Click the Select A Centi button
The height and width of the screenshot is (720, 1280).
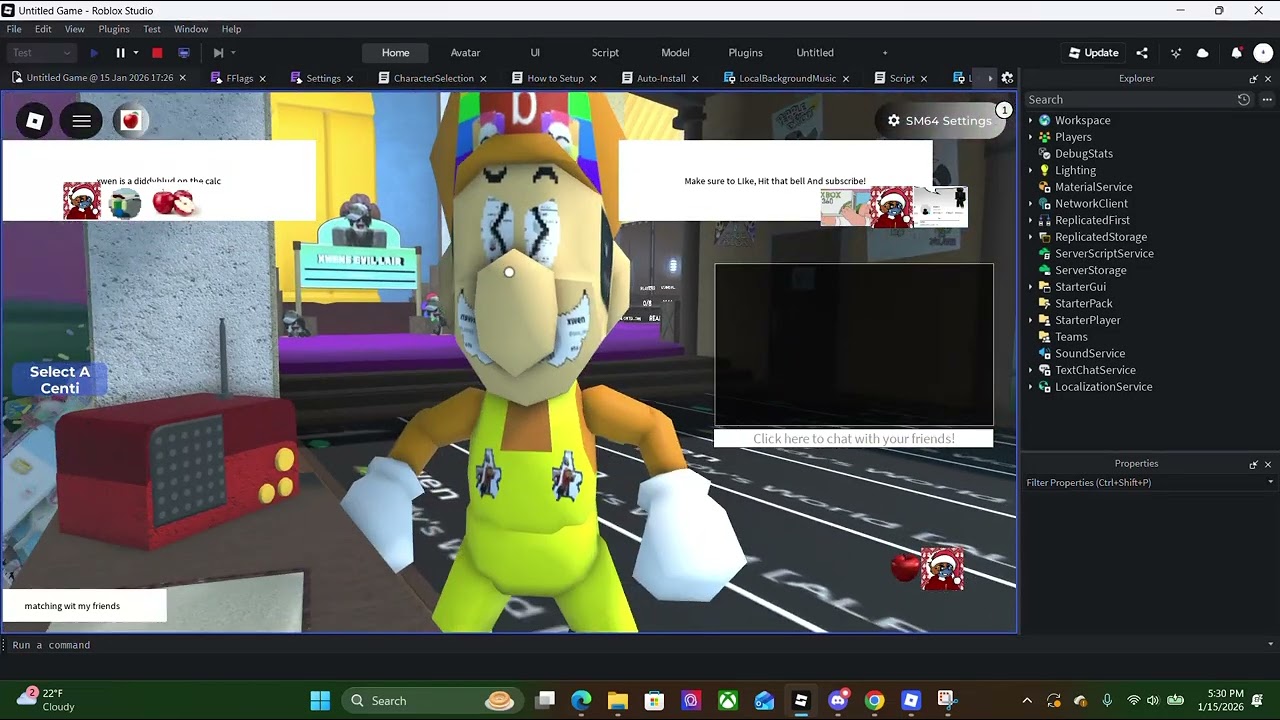coord(59,380)
